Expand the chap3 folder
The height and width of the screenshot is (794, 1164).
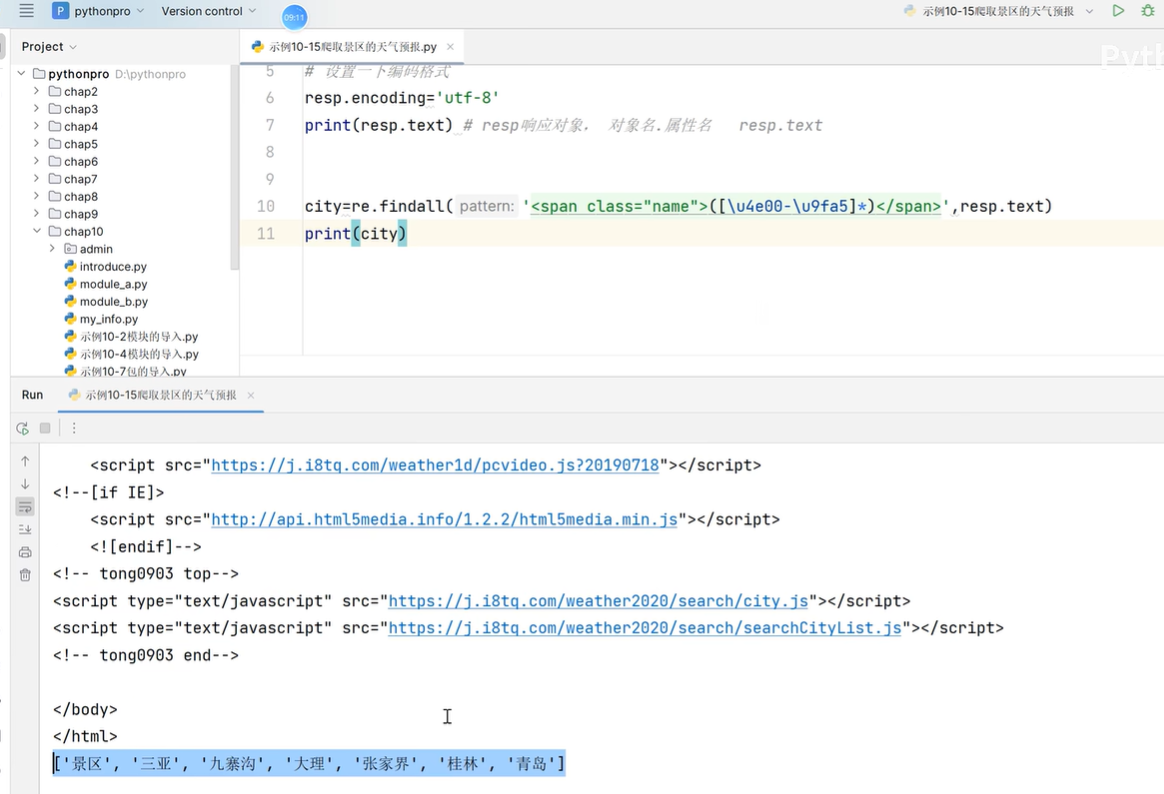pos(36,108)
